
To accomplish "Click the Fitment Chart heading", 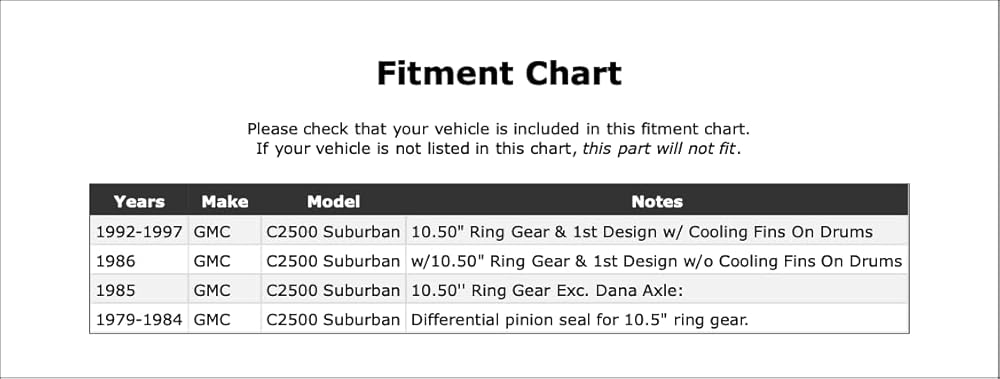I will click(499, 73).
